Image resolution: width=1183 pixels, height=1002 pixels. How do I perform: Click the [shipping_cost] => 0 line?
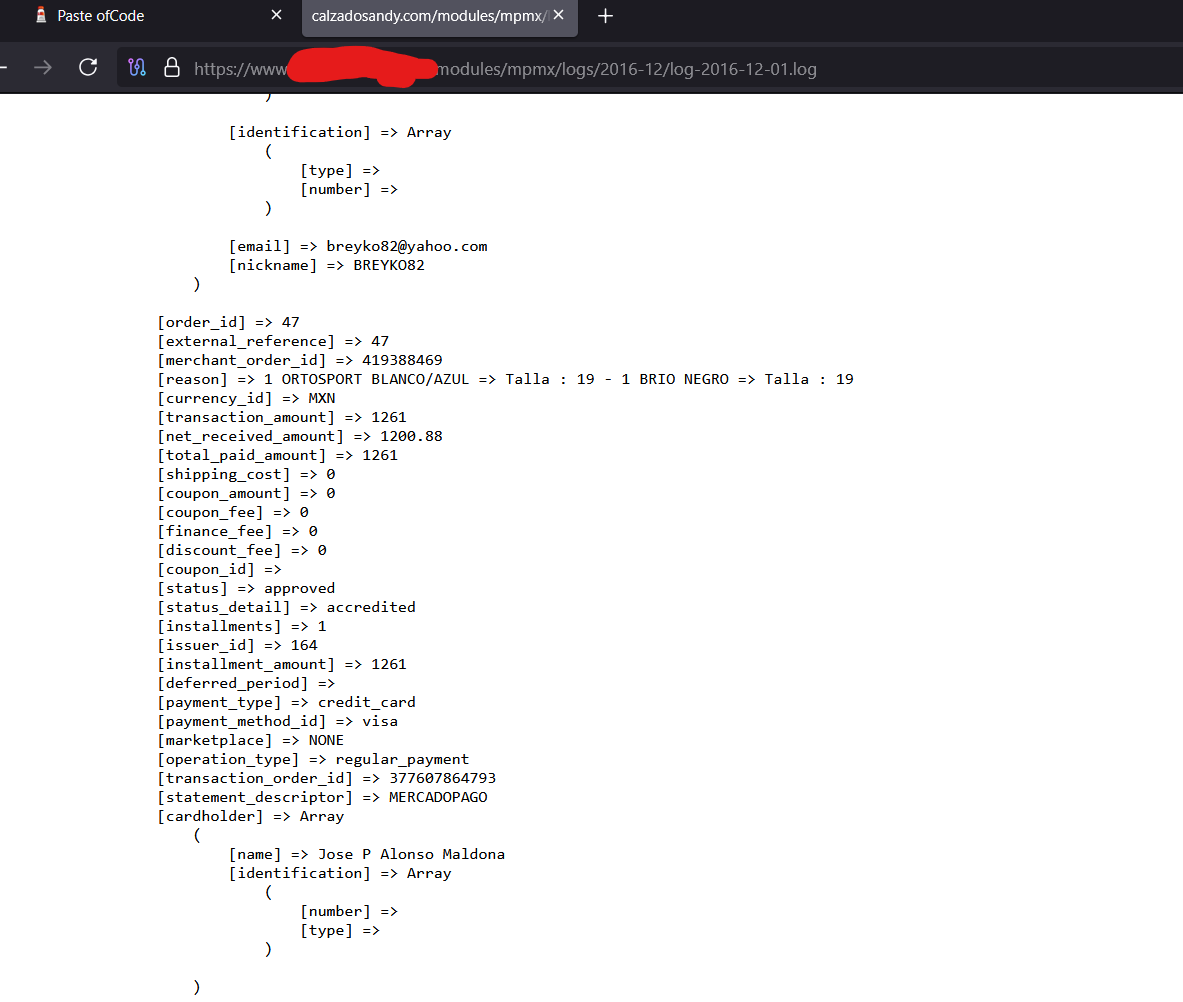(x=246, y=474)
